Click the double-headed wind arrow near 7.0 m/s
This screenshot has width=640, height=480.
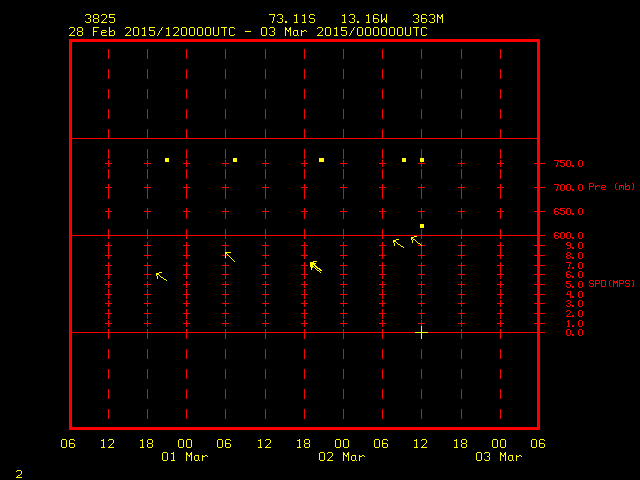pos(316,267)
